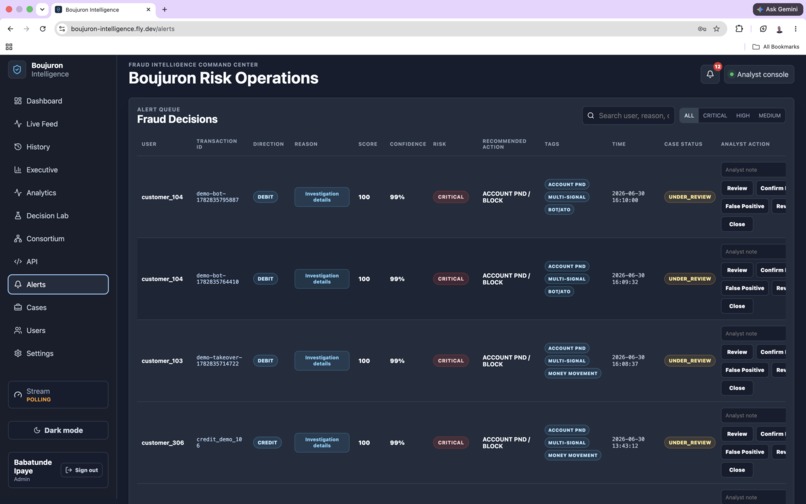Open Investigation details for demo-bot-1782835764410

322,279
